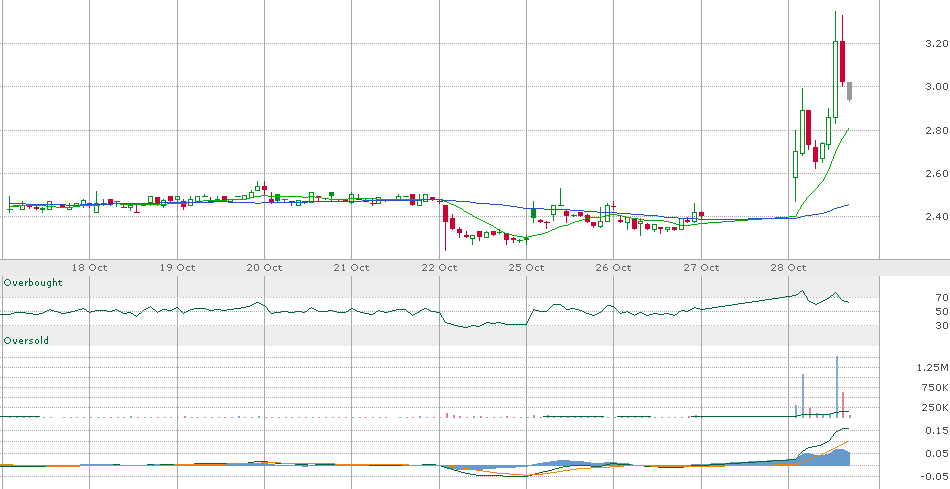The height and width of the screenshot is (489, 950).
Task: Click the 2.60 price axis label
Action: (937, 173)
